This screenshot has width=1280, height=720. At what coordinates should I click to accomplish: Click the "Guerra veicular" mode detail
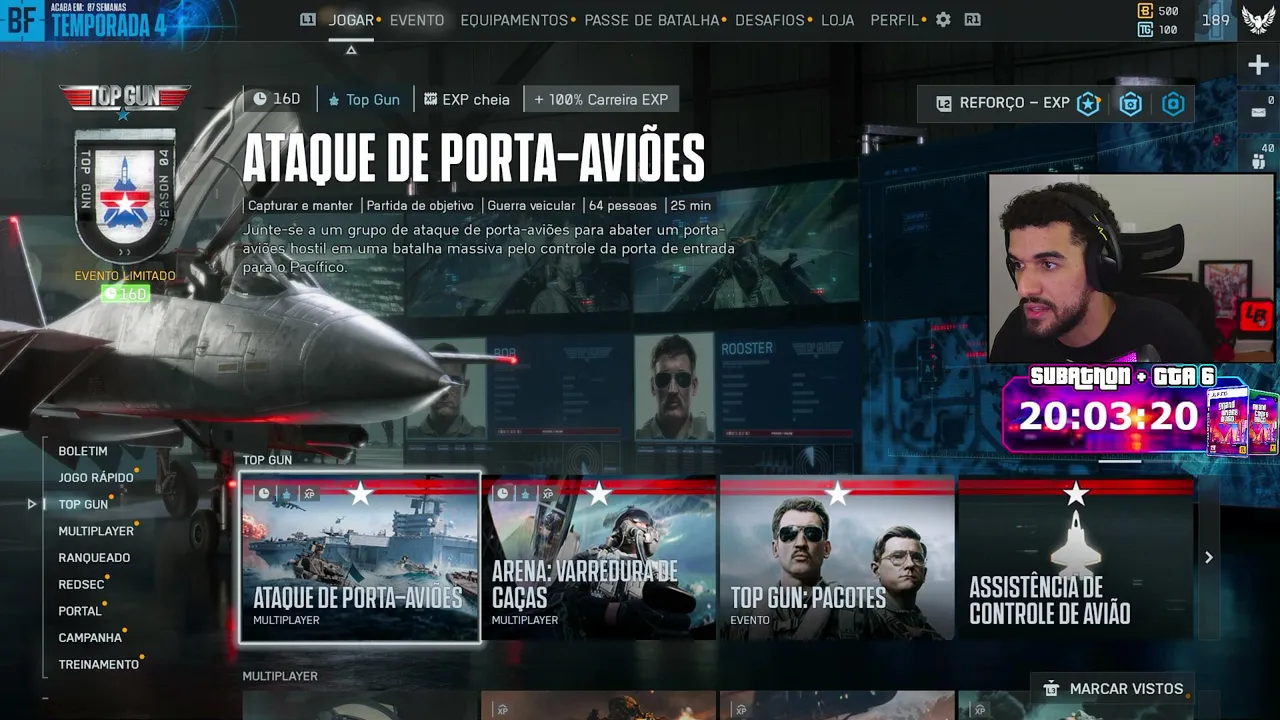(531, 205)
